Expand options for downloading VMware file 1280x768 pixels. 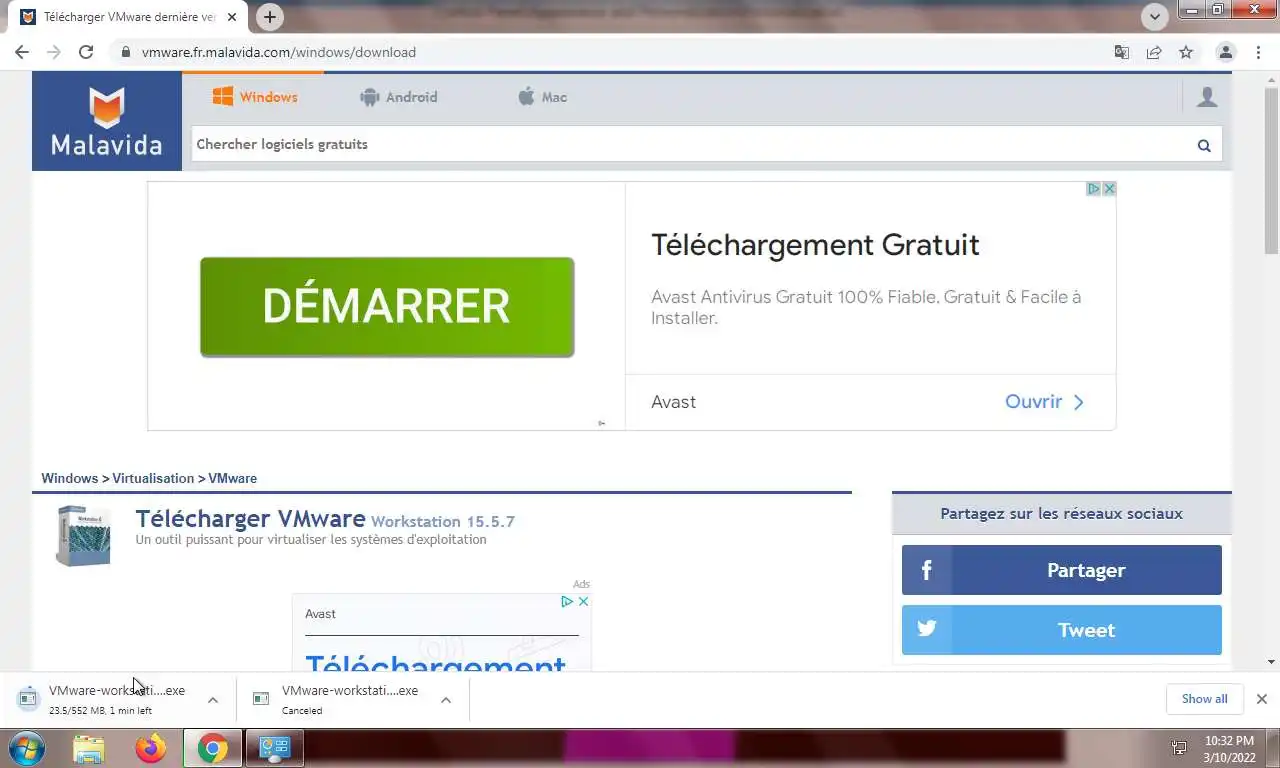[213, 700]
